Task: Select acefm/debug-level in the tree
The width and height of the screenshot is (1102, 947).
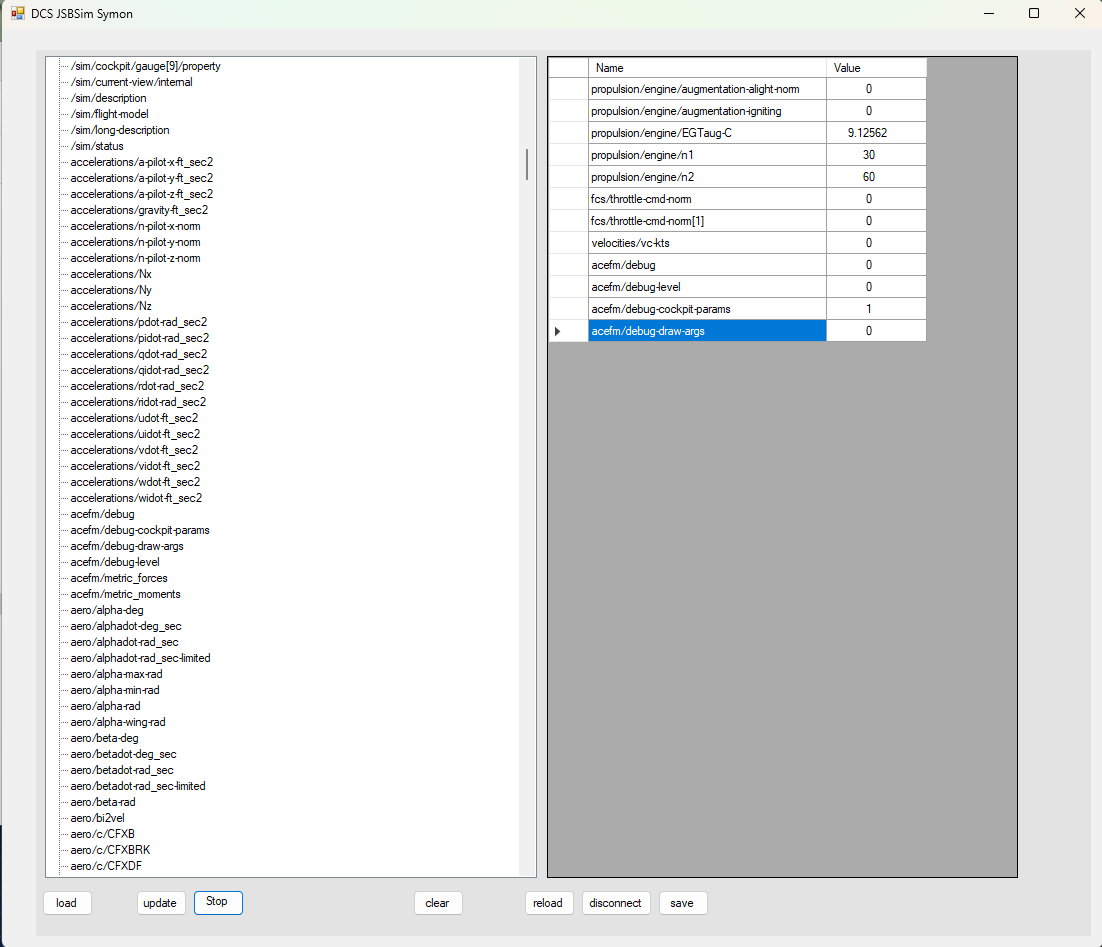Action: (x=115, y=562)
